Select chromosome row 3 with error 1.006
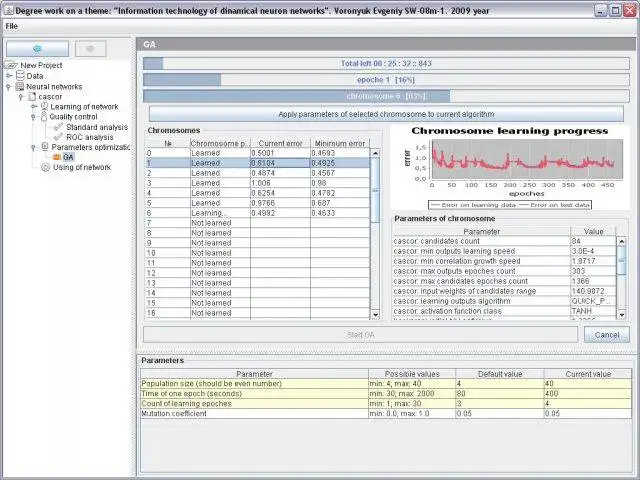 [x=258, y=183]
